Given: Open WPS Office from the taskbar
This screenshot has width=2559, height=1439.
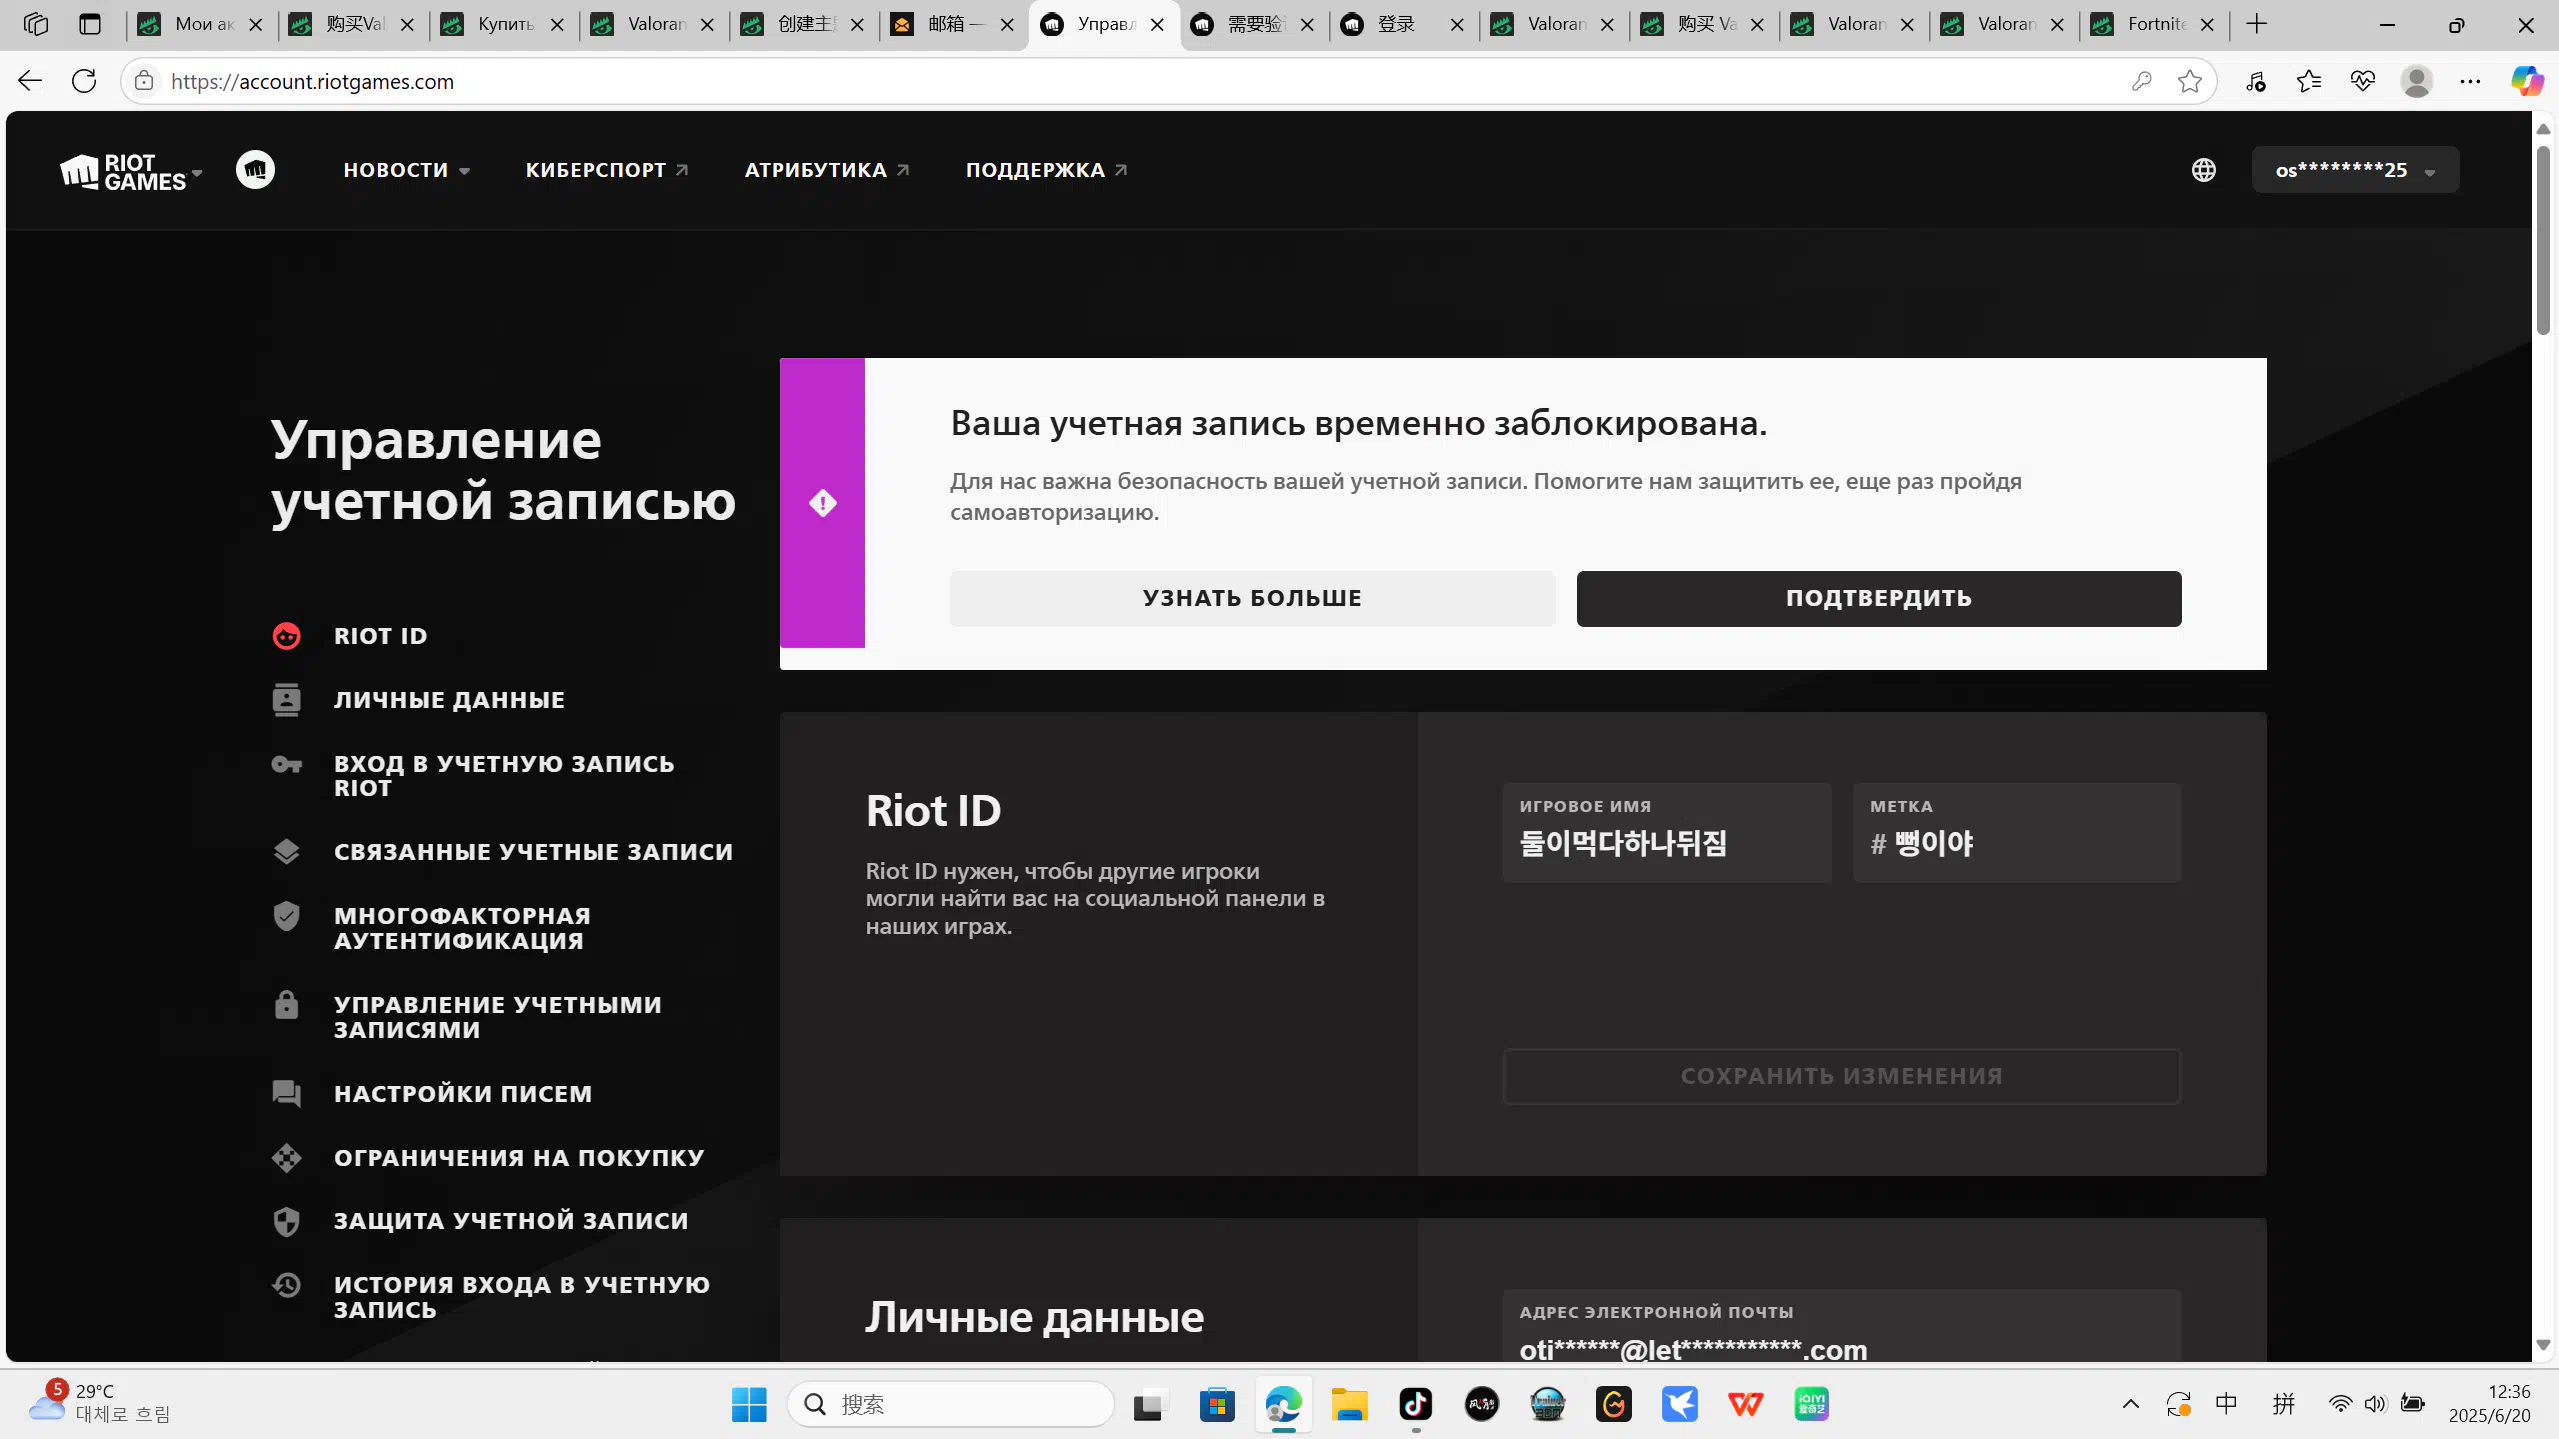Looking at the screenshot, I should tap(1745, 1405).
